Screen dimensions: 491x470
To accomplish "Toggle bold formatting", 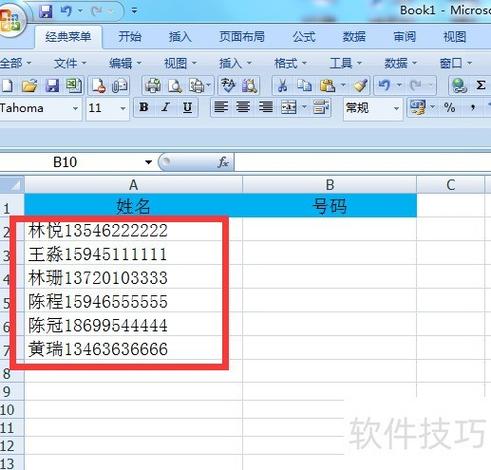I will coord(144,107).
